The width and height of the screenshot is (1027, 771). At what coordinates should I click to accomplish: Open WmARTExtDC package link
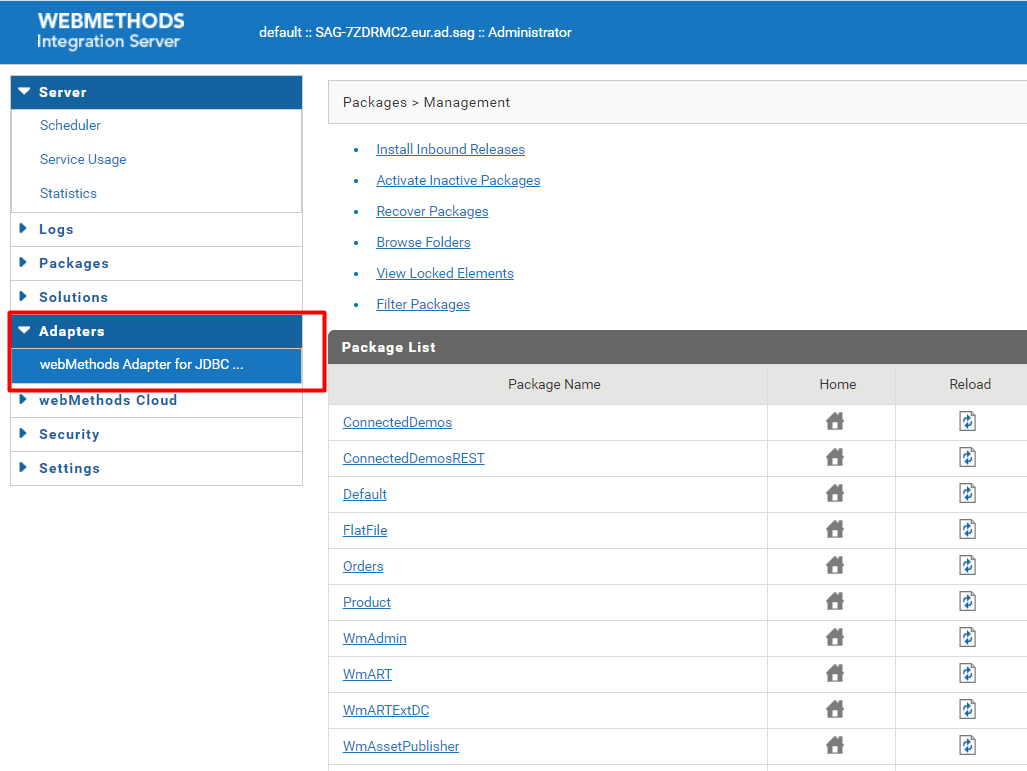(386, 711)
